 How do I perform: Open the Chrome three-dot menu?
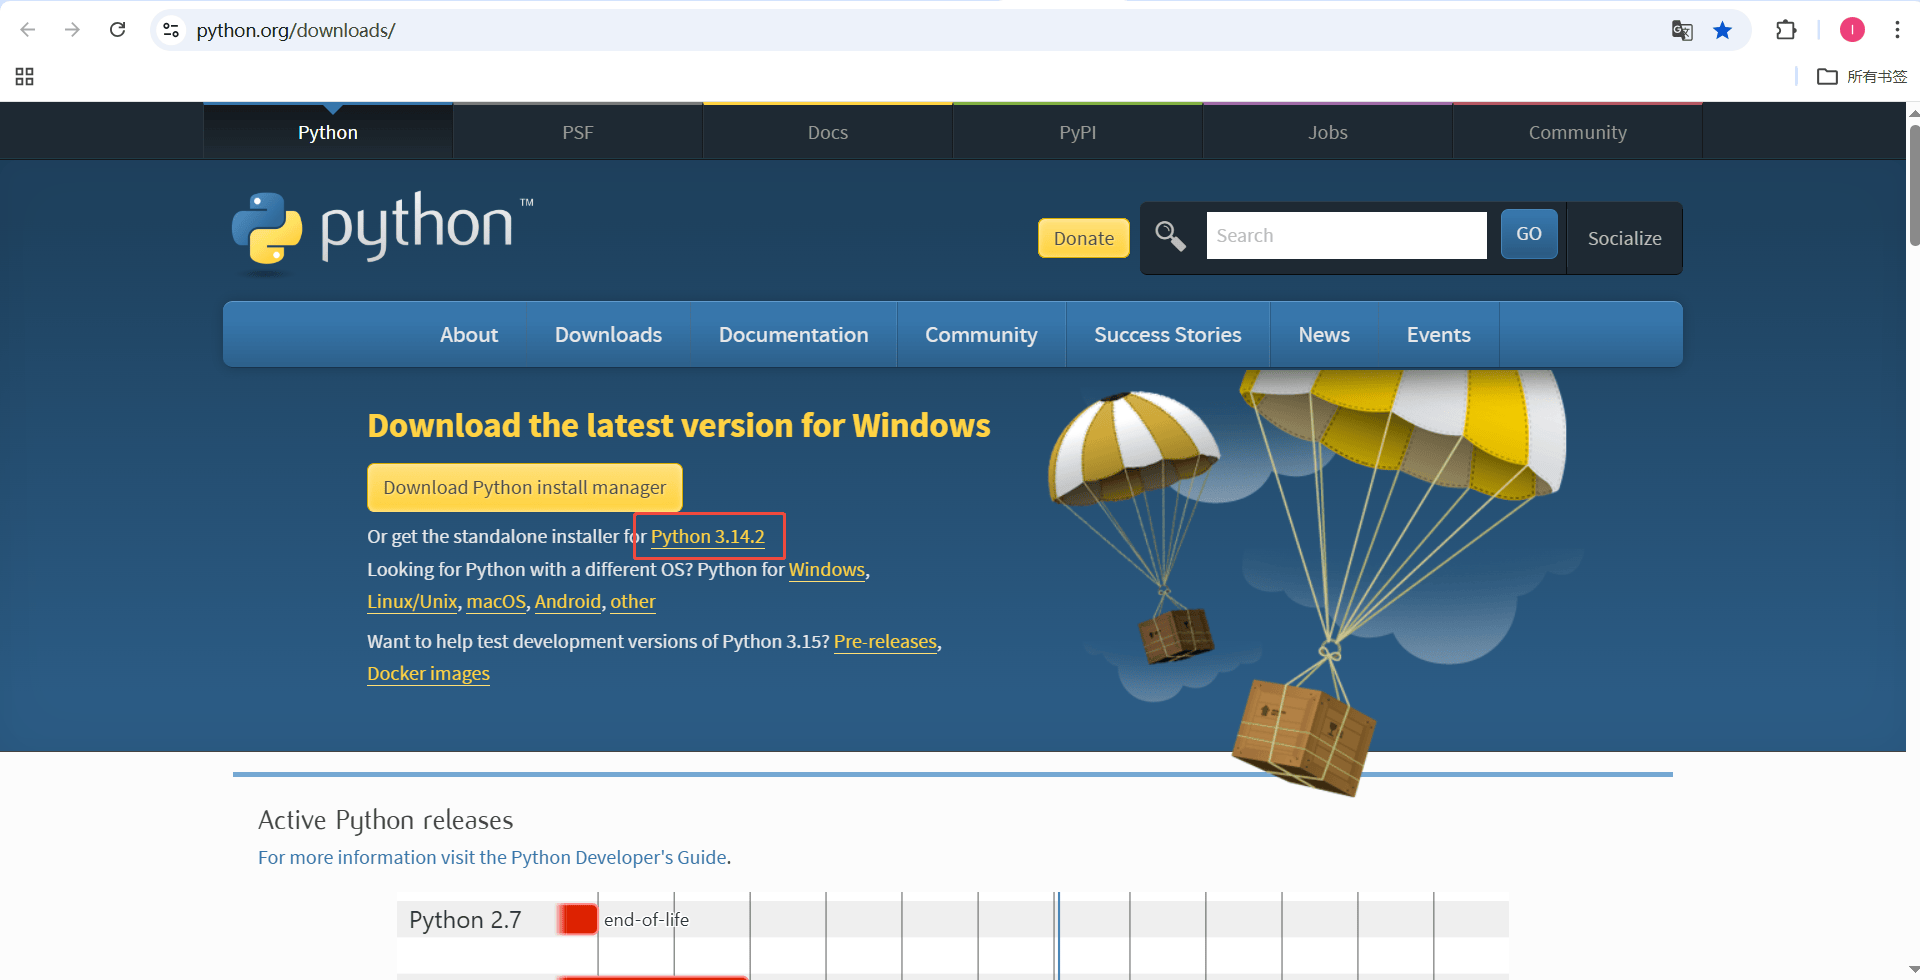[x=1897, y=30]
